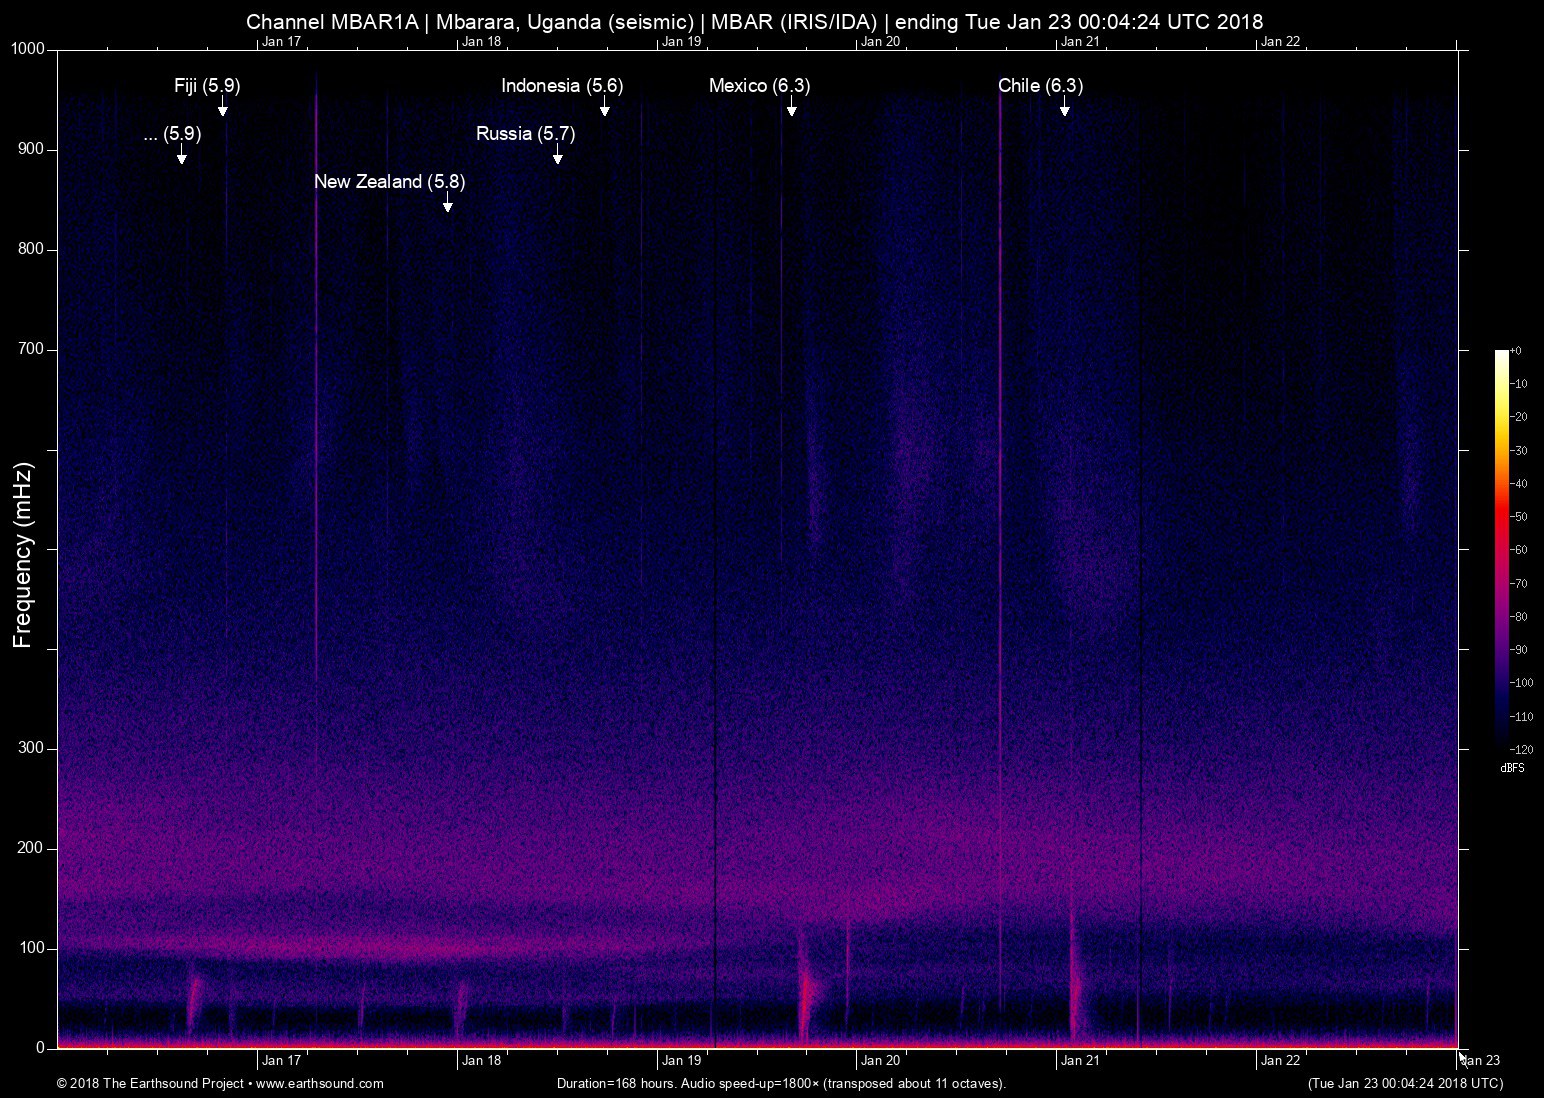This screenshot has height=1098, width=1544.
Task: Click the Mexico (6.3) event label
Action: pyautogui.click(x=759, y=86)
